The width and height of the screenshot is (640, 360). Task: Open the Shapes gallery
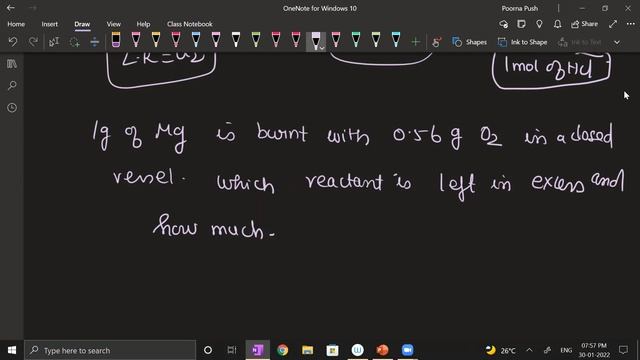click(x=470, y=42)
